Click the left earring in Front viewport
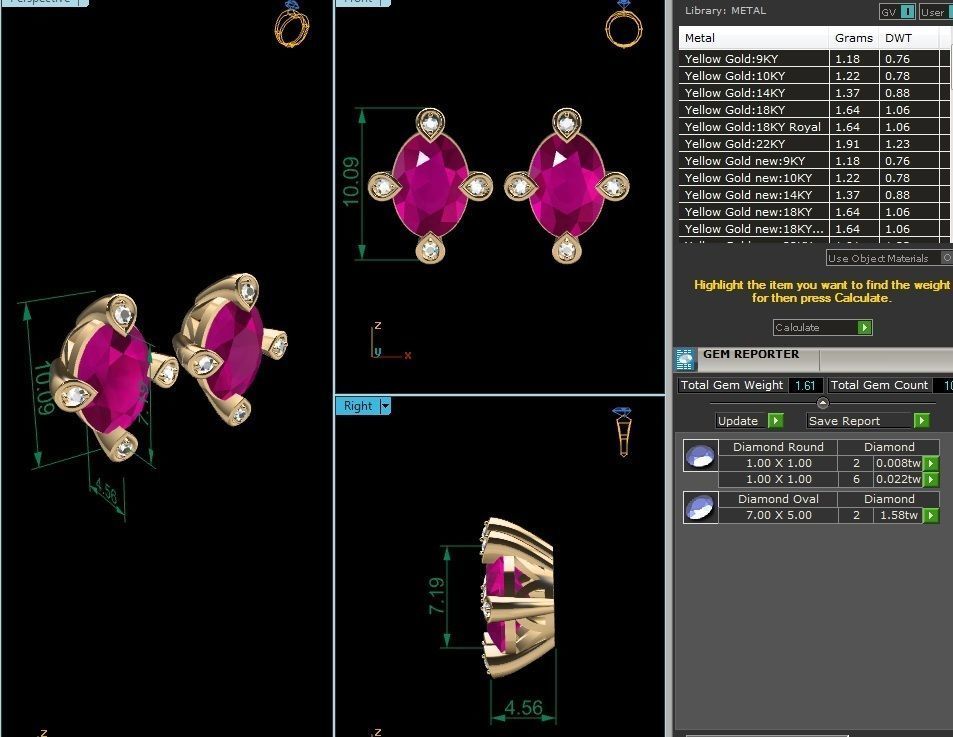Image resolution: width=953 pixels, height=737 pixels. pos(430,186)
